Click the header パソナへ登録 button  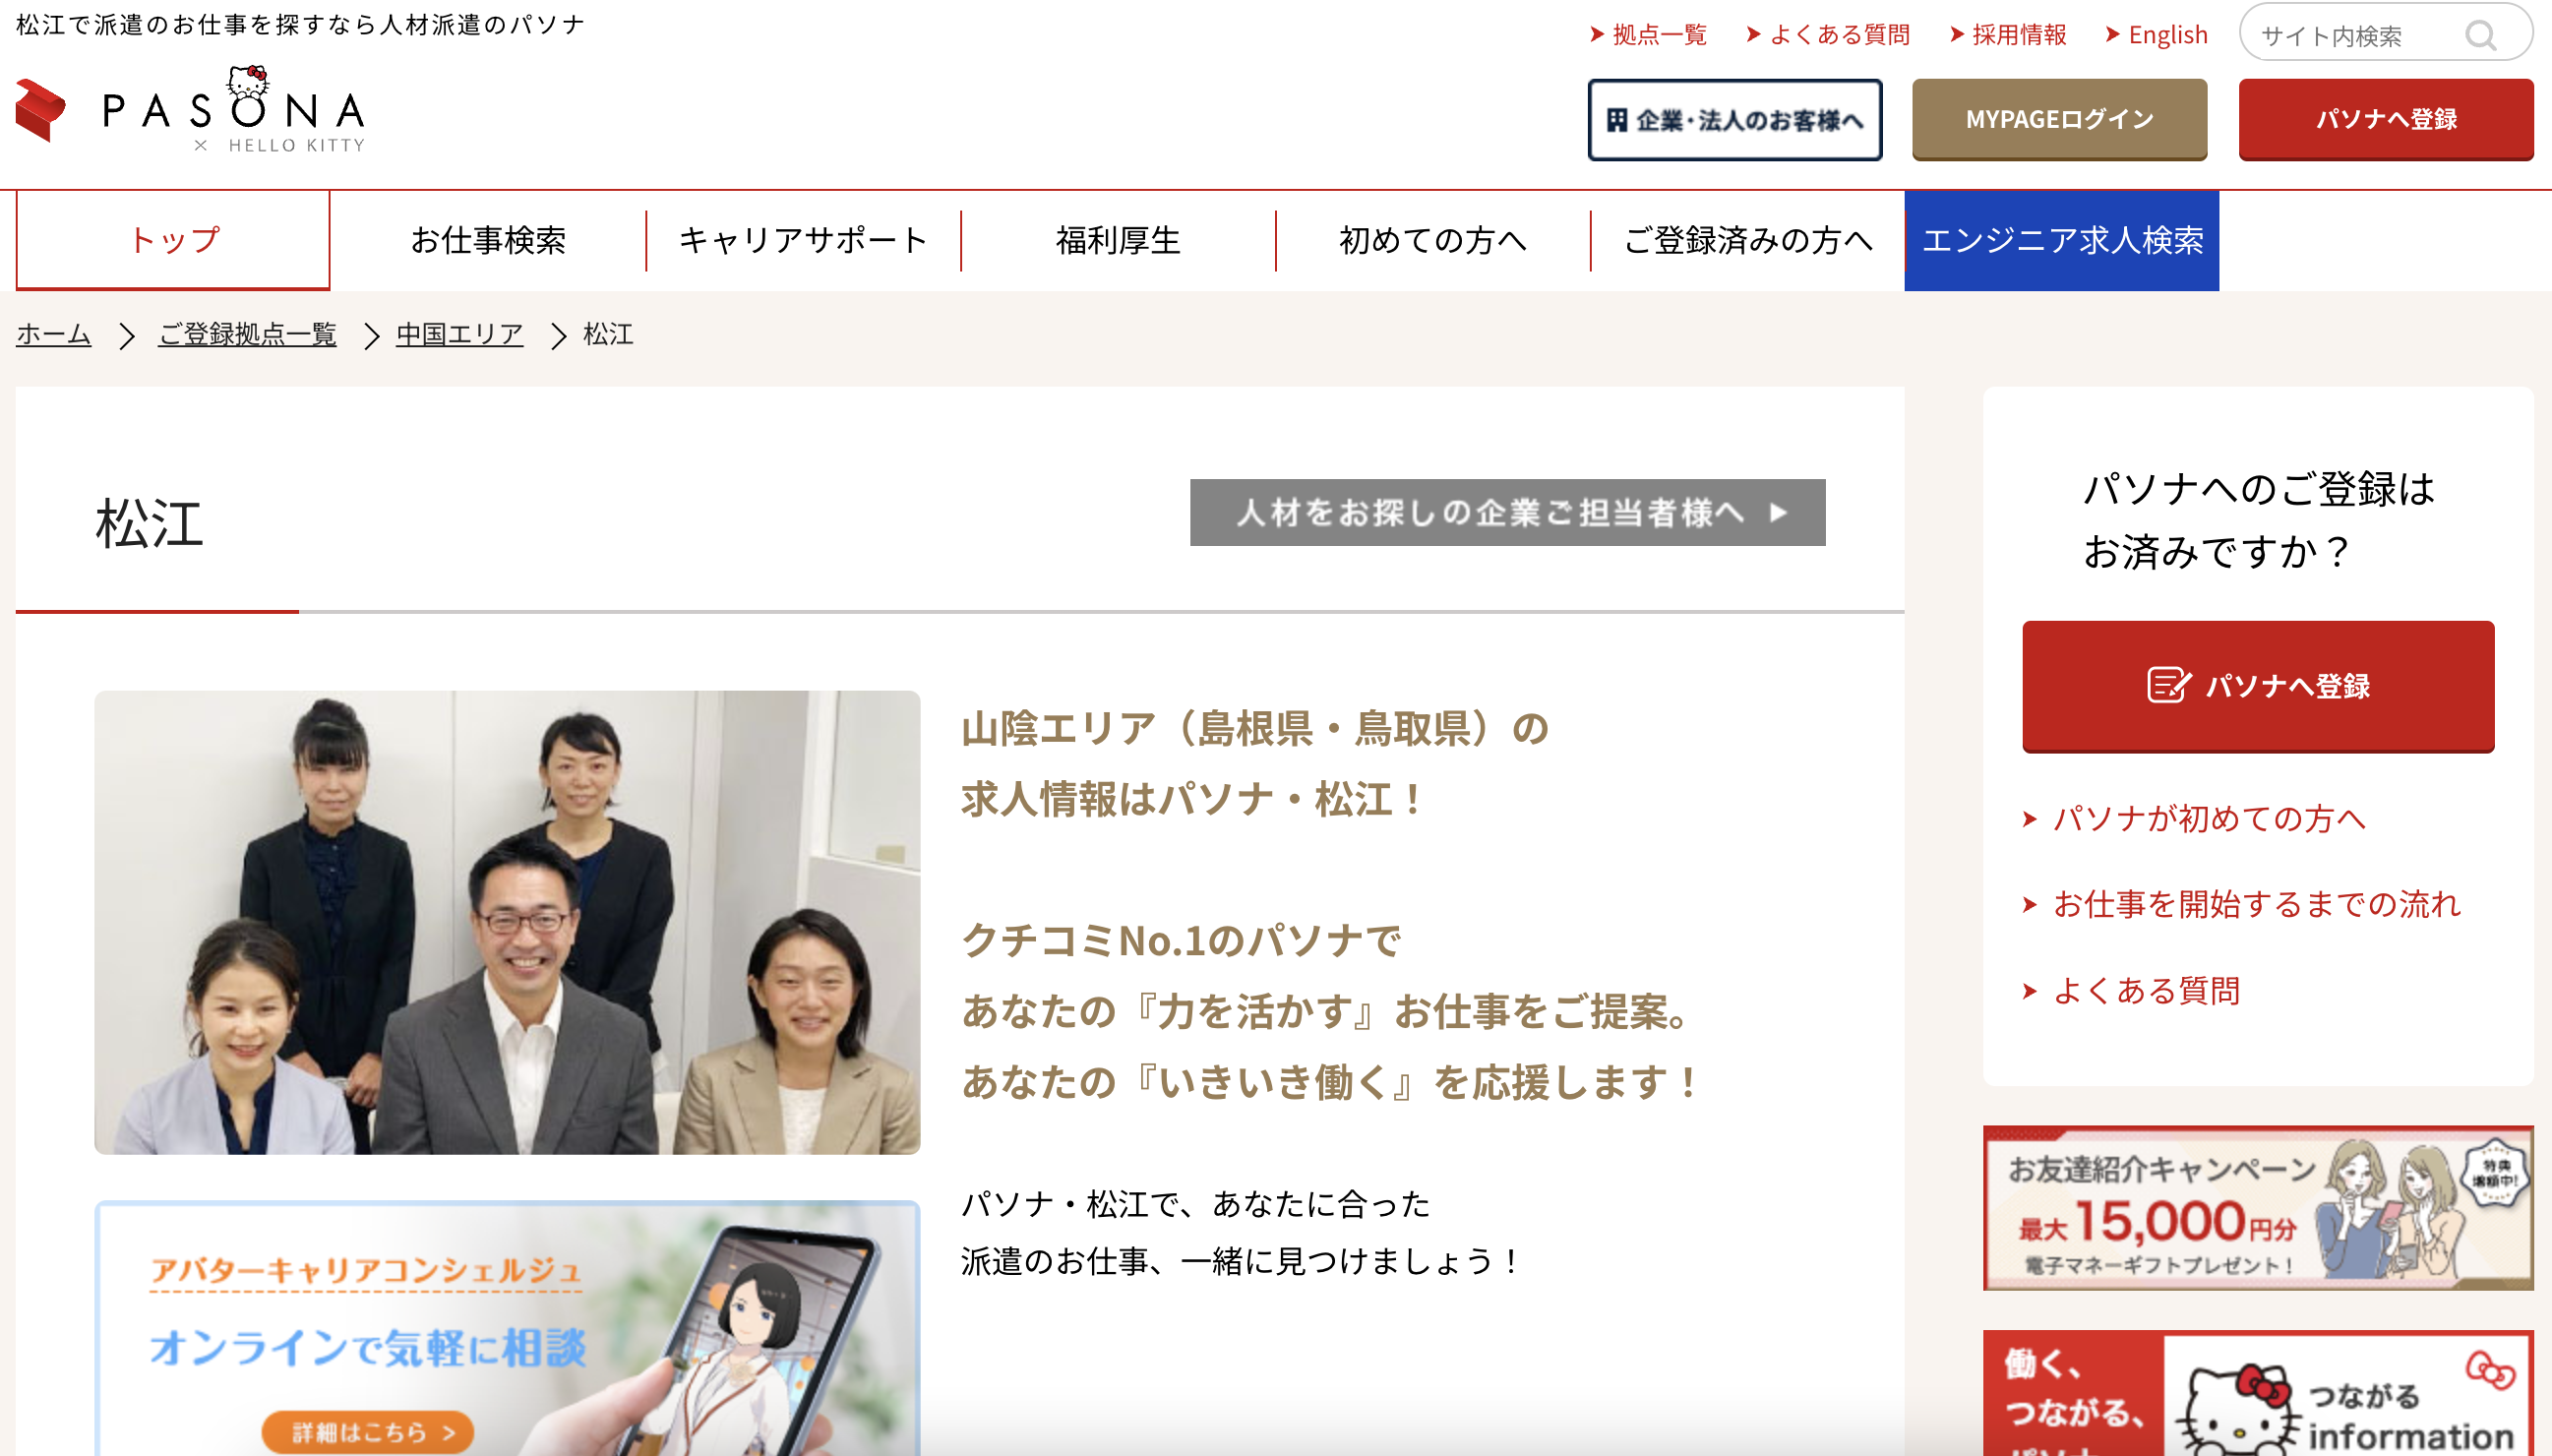coord(2386,120)
